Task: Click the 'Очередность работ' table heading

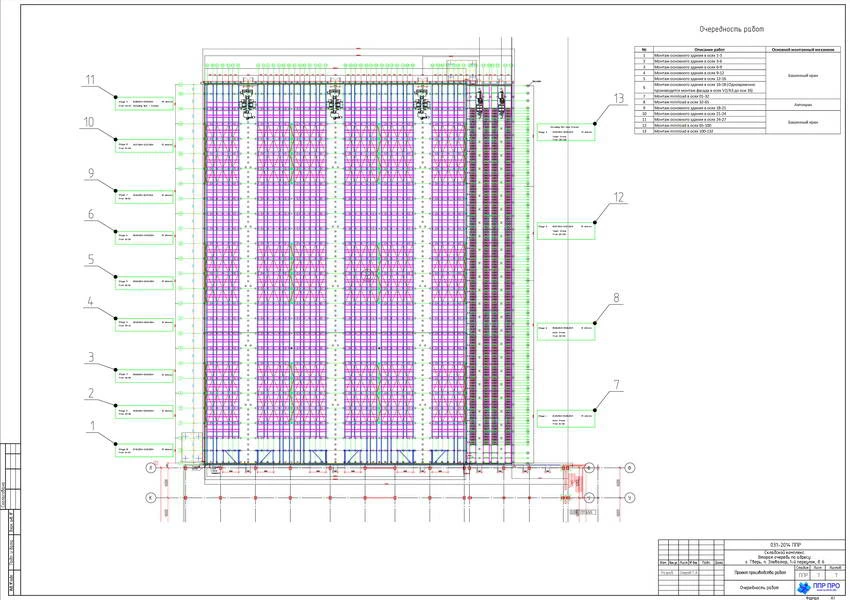Action: pyautogui.click(x=727, y=30)
